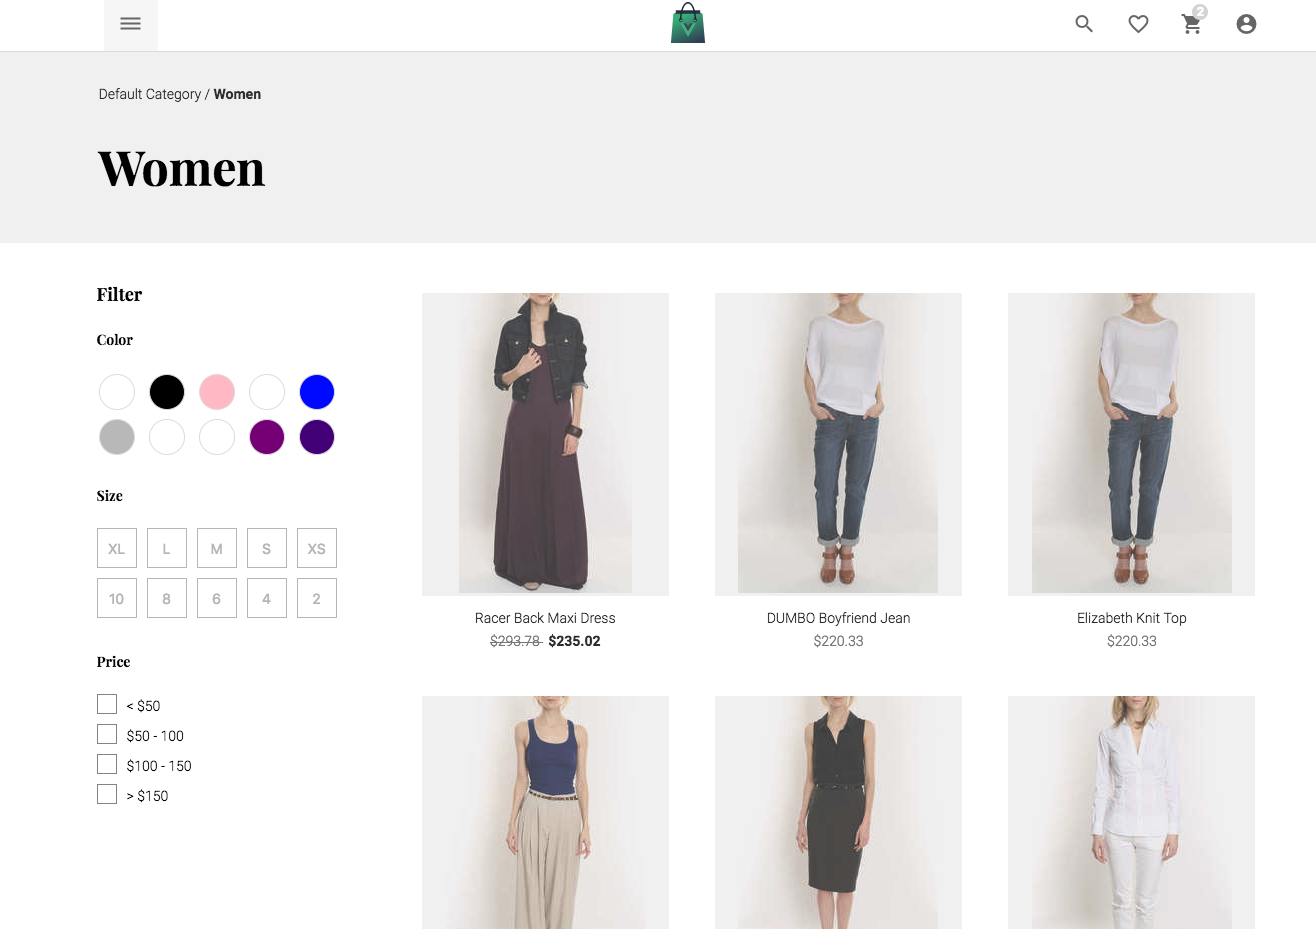This screenshot has width=1316, height=929.
Task: Select size S filter
Action: point(267,548)
